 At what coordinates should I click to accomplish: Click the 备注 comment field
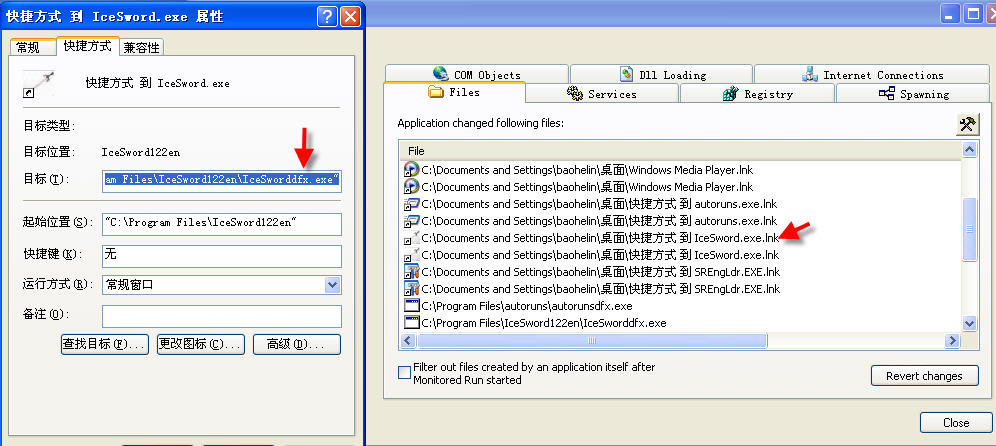tap(222, 316)
